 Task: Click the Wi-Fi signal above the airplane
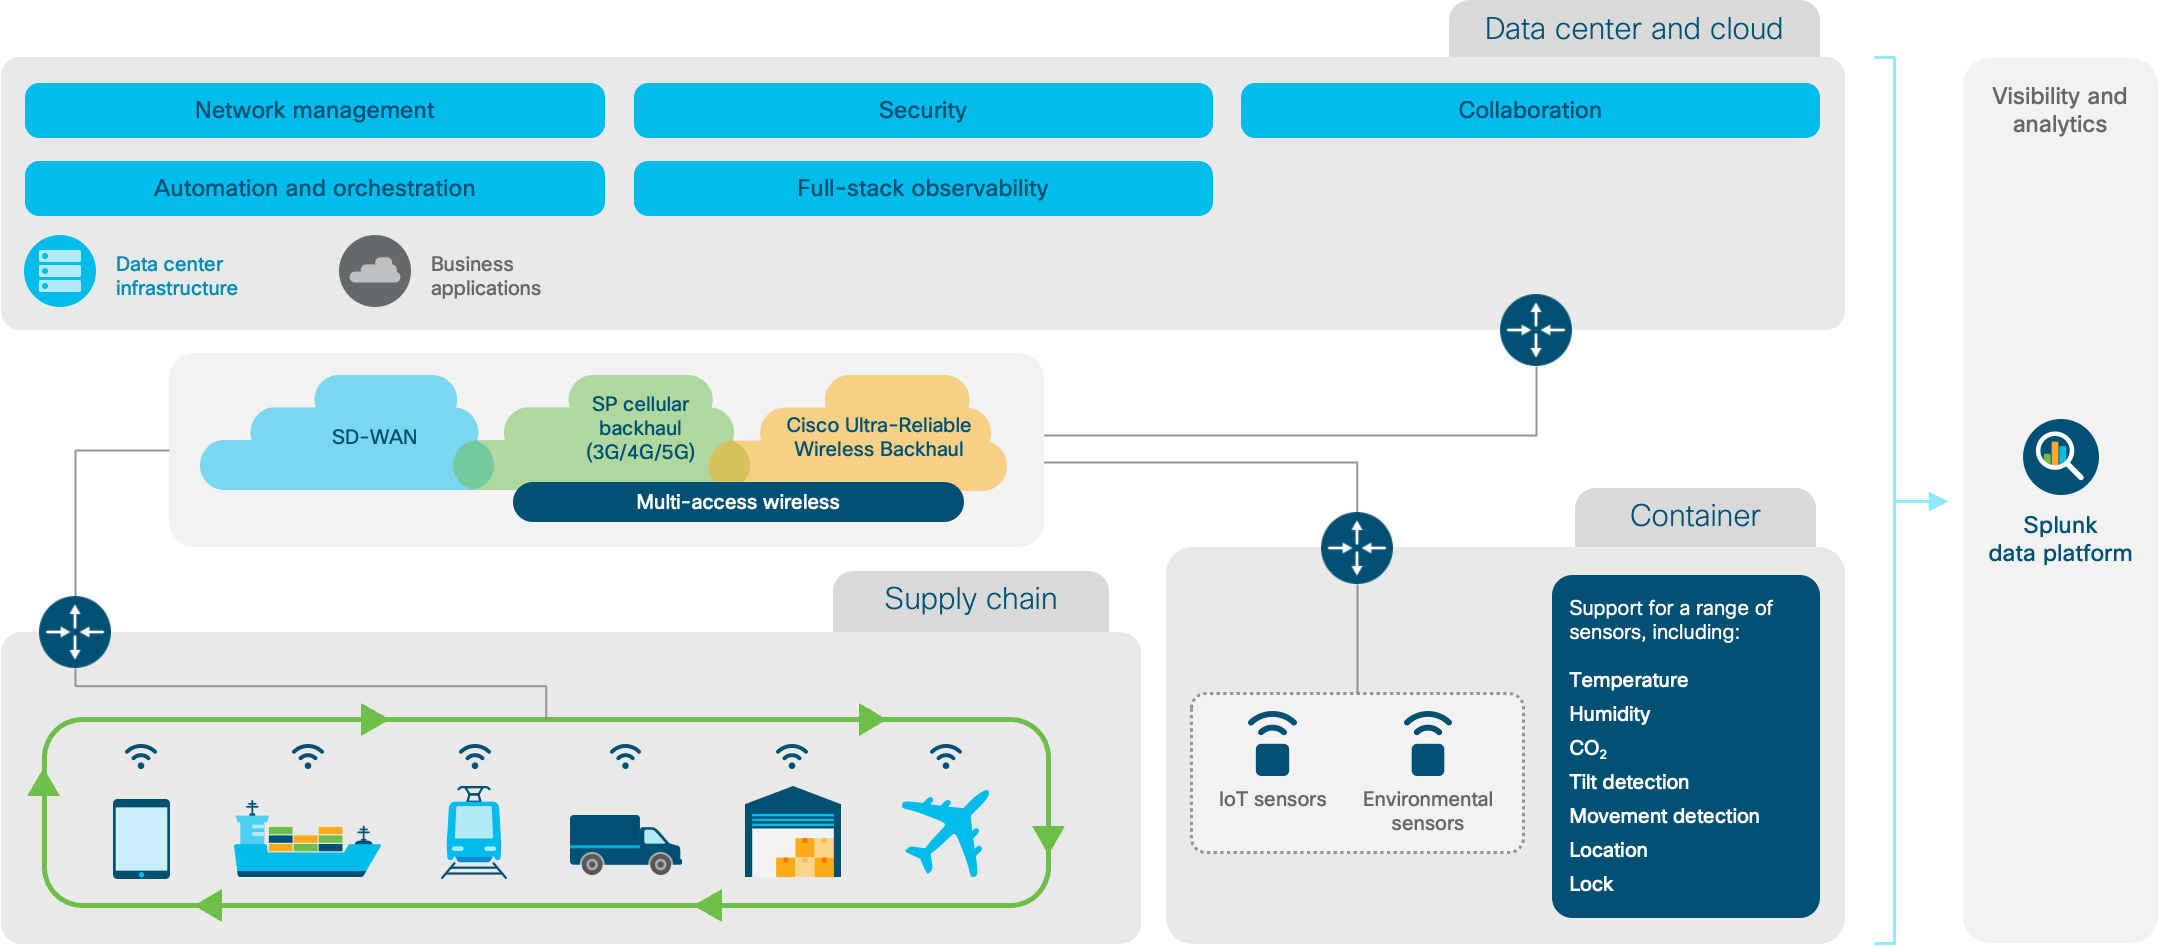[x=946, y=756]
